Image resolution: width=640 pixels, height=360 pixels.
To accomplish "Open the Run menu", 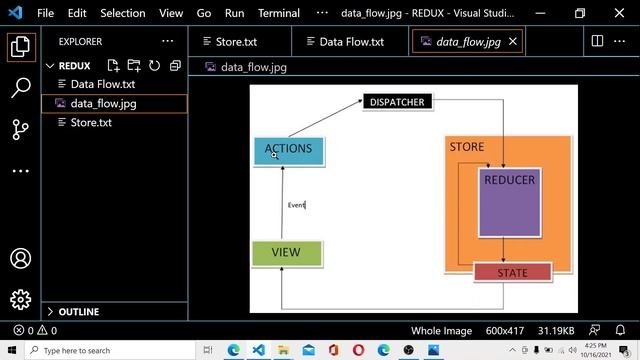I will click(x=234, y=13).
